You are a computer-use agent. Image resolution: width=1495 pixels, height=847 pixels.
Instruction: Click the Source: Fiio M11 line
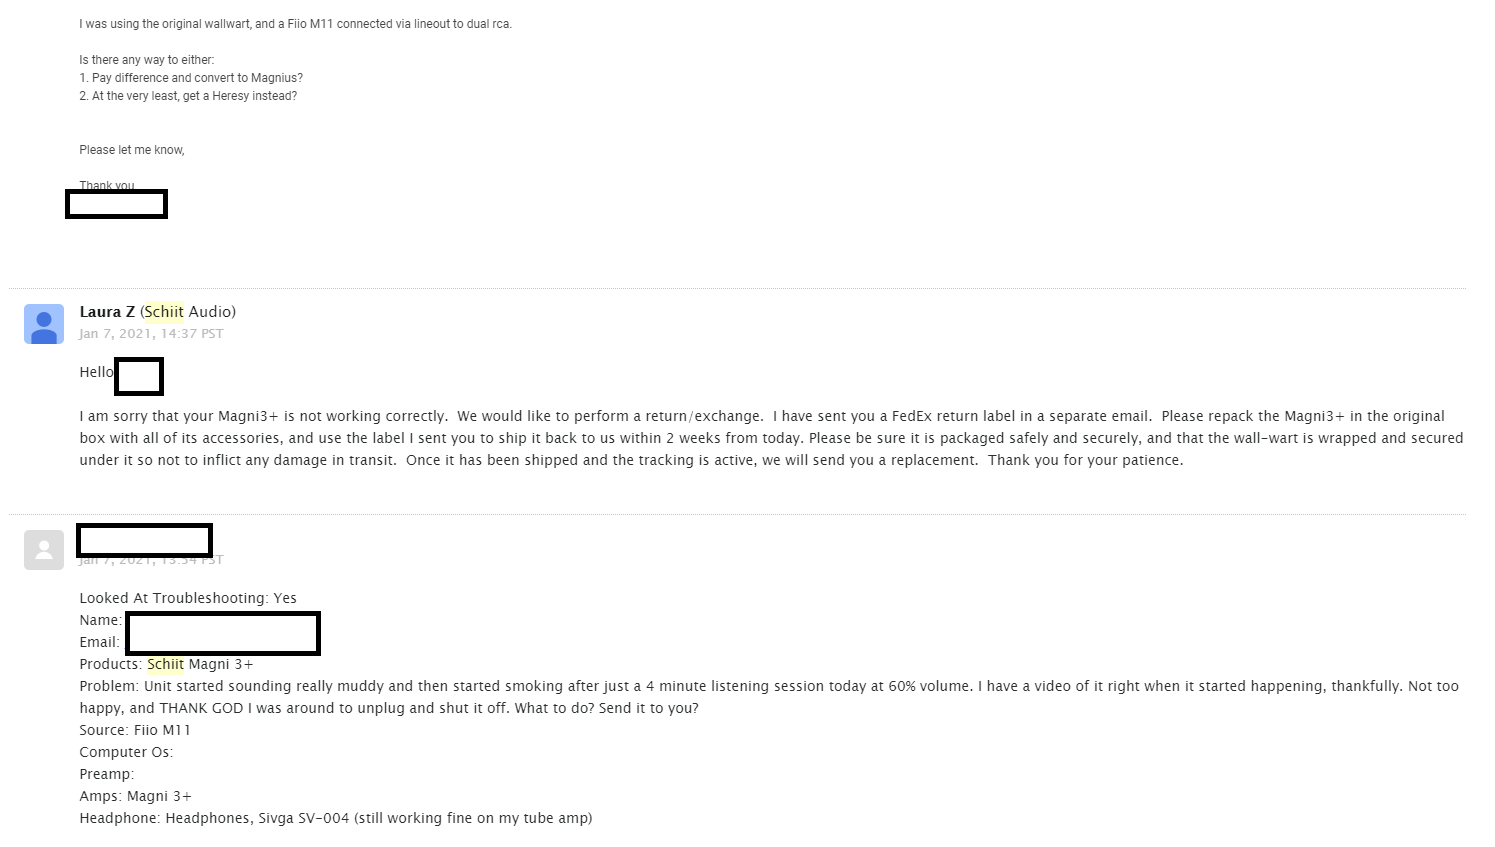coord(135,730)
